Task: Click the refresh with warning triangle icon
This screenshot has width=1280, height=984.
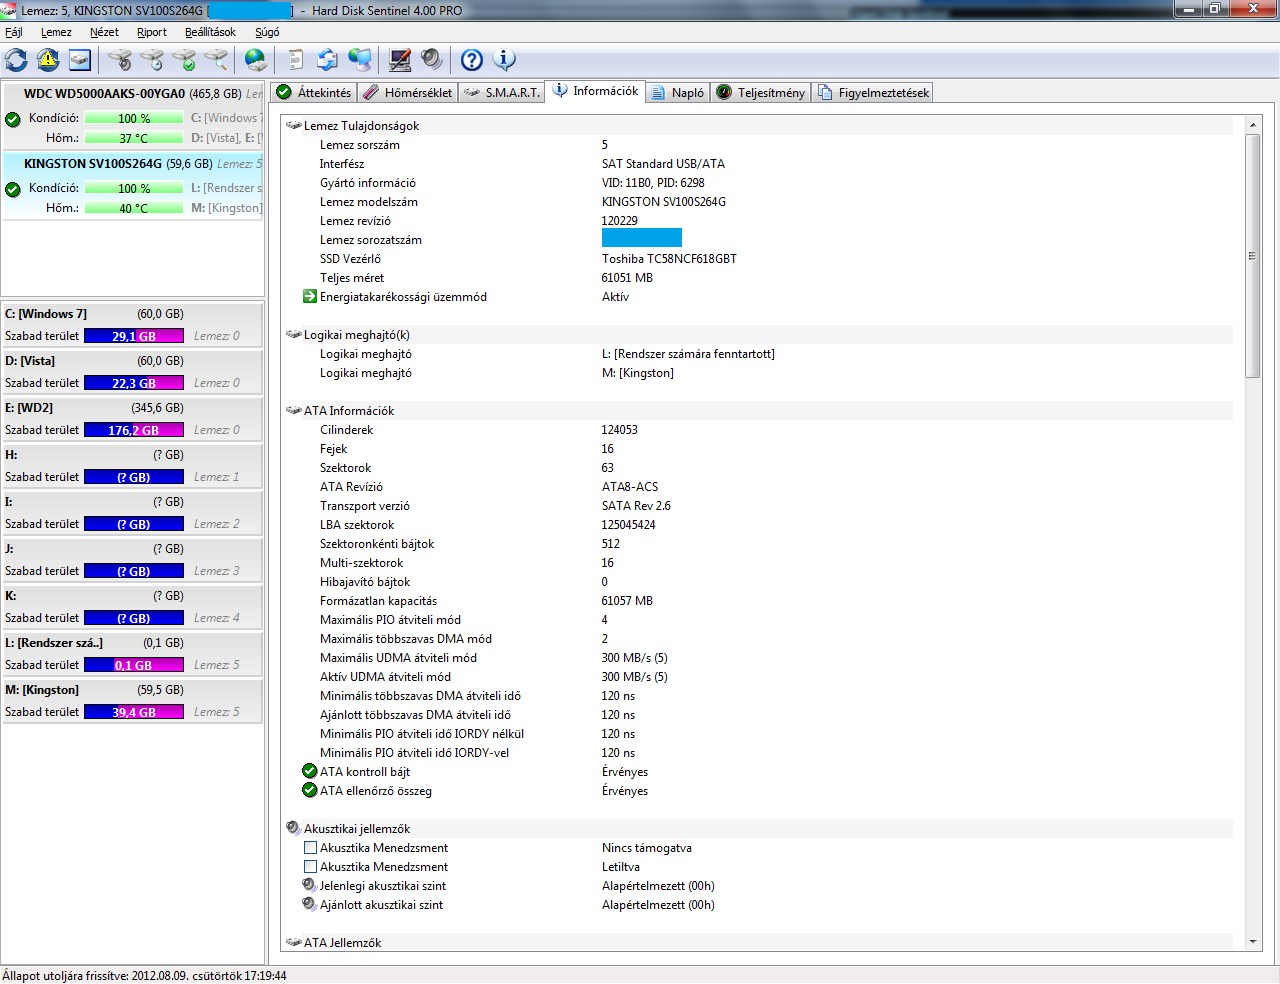Action: click(x=48, y=60)
